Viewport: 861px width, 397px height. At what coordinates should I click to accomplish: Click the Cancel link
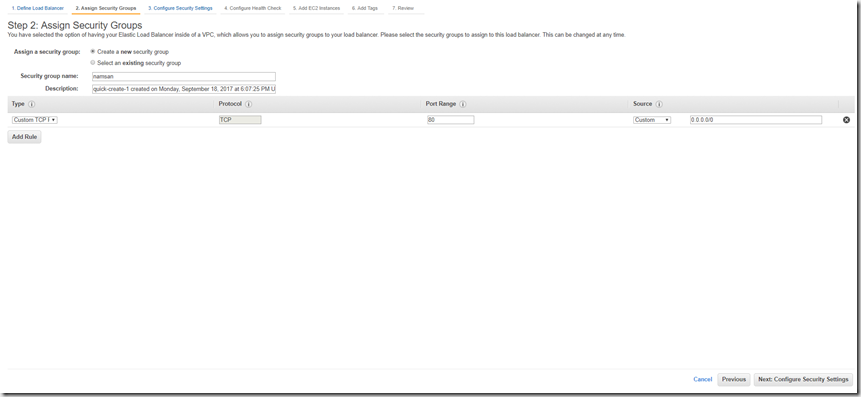702,379
